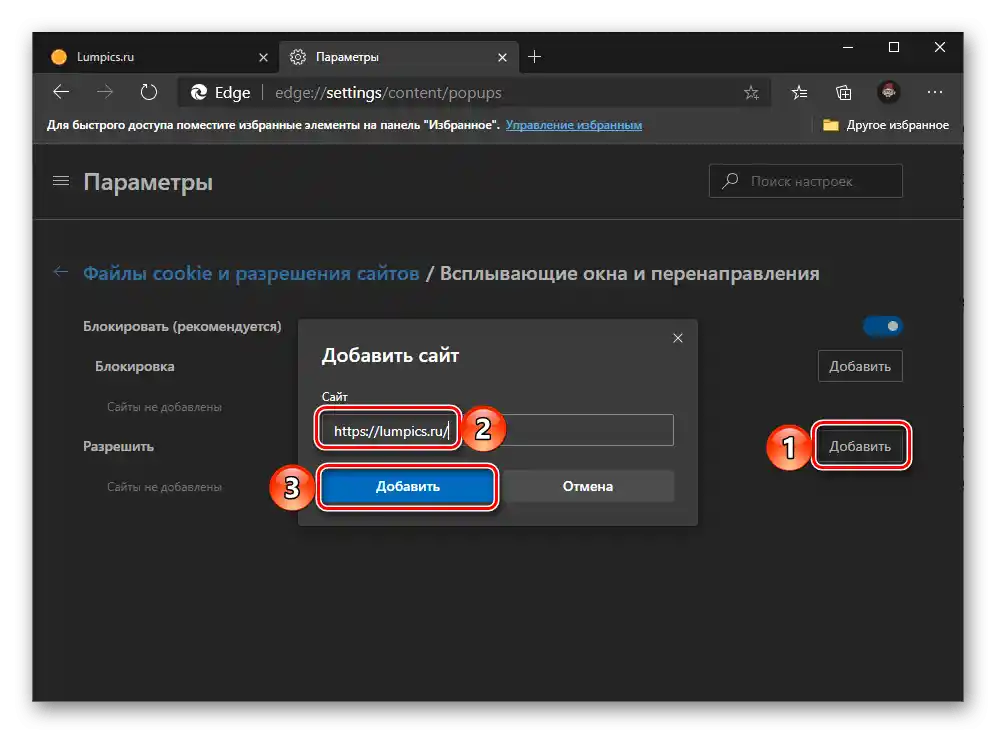
Task: Open the settings hamburger menu
Action: tap(61, 181)
